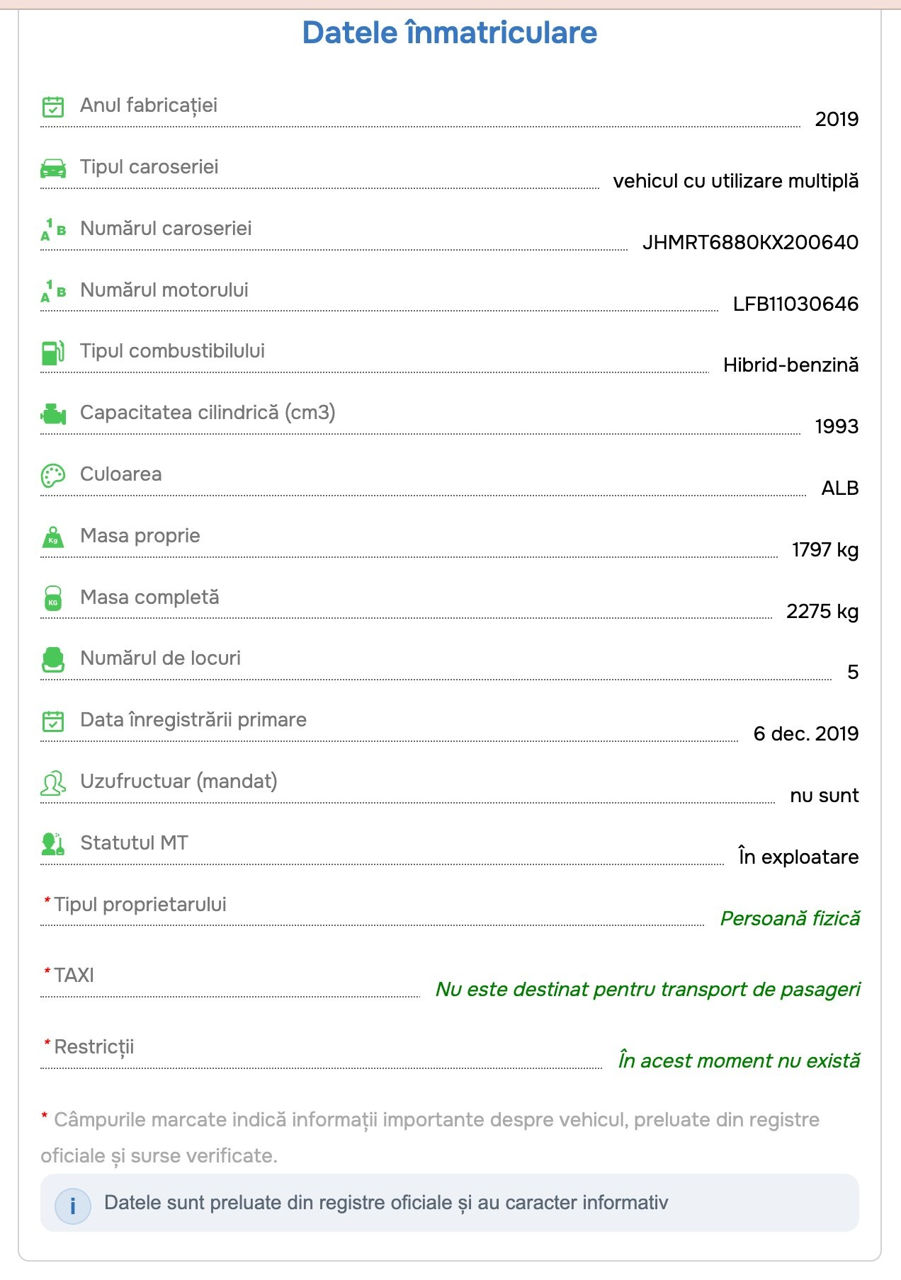Image resolution: width=901 pixels, height=1280 pixels.
Task: Click the VIN value JHMRT6880KX200640
Action: (750, 243)
